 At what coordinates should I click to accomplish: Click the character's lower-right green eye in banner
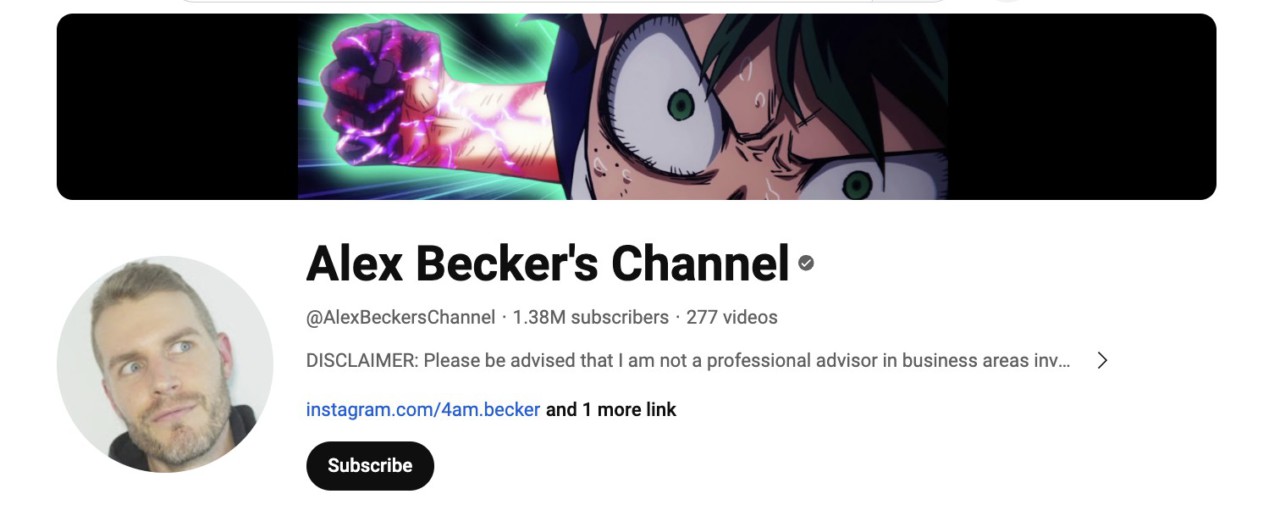[857, 184]
